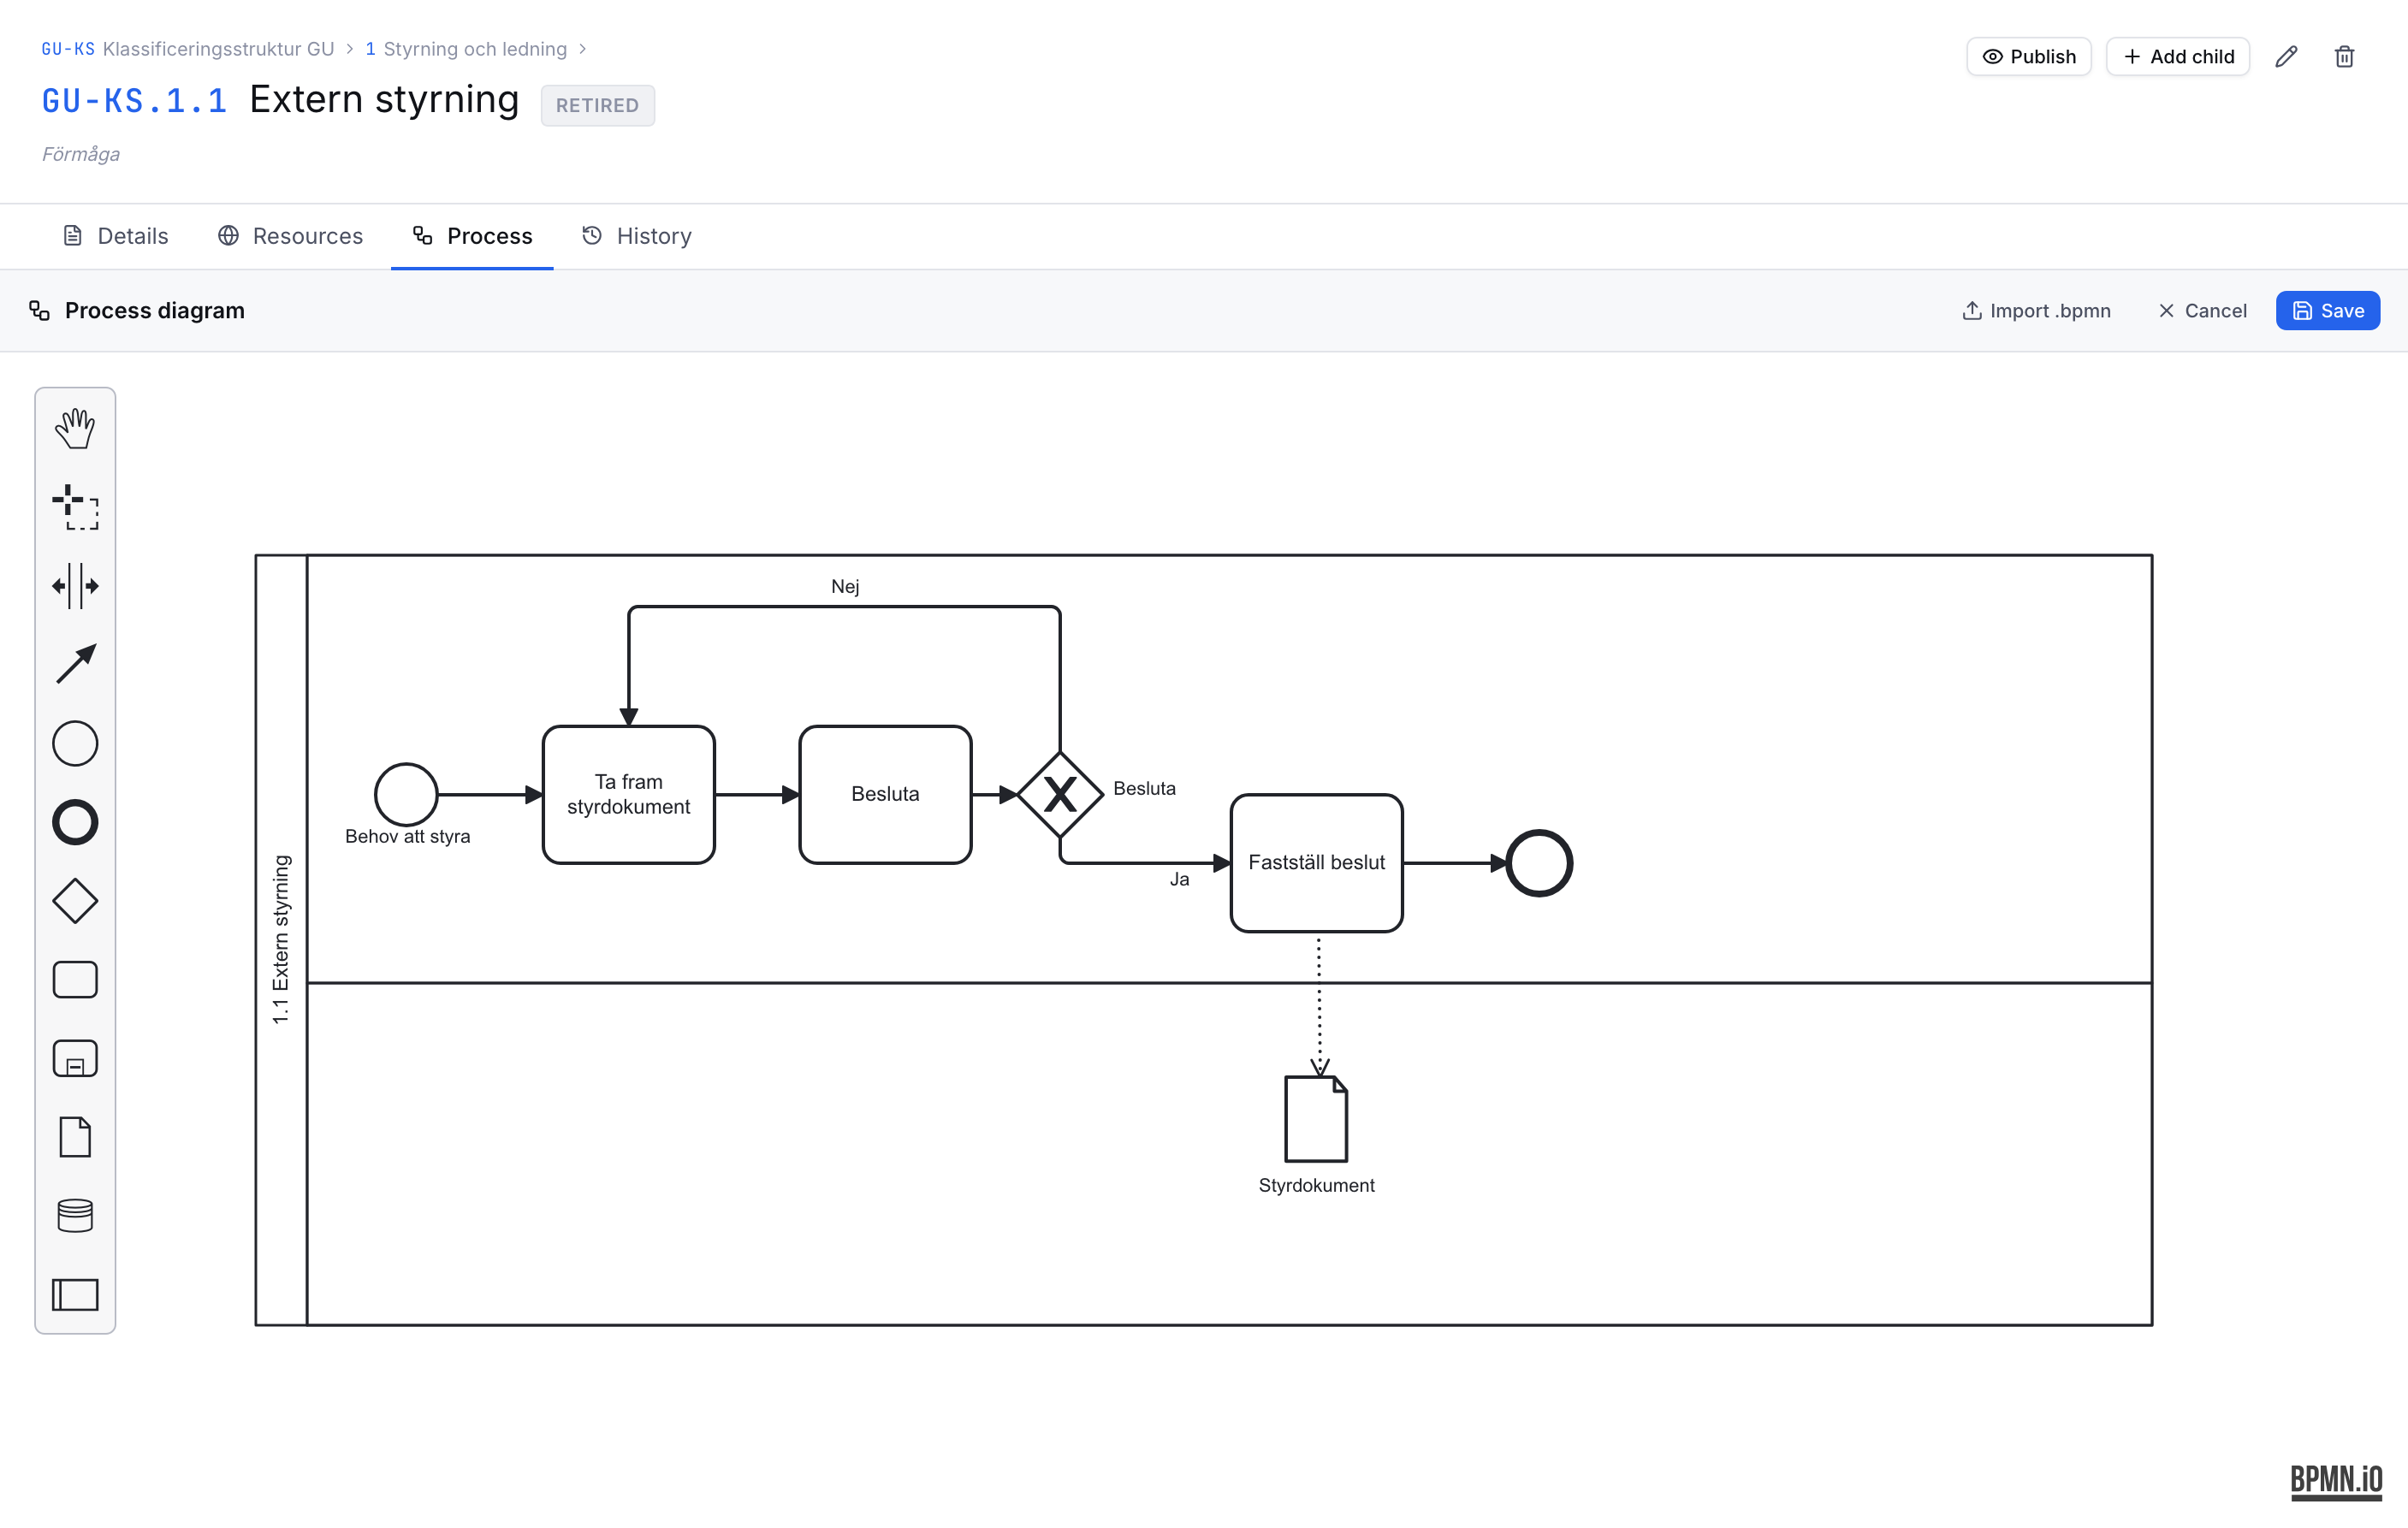Click the RETIRED status badge
Viewport: 2408px width, 1528px height.
[598, 105]
